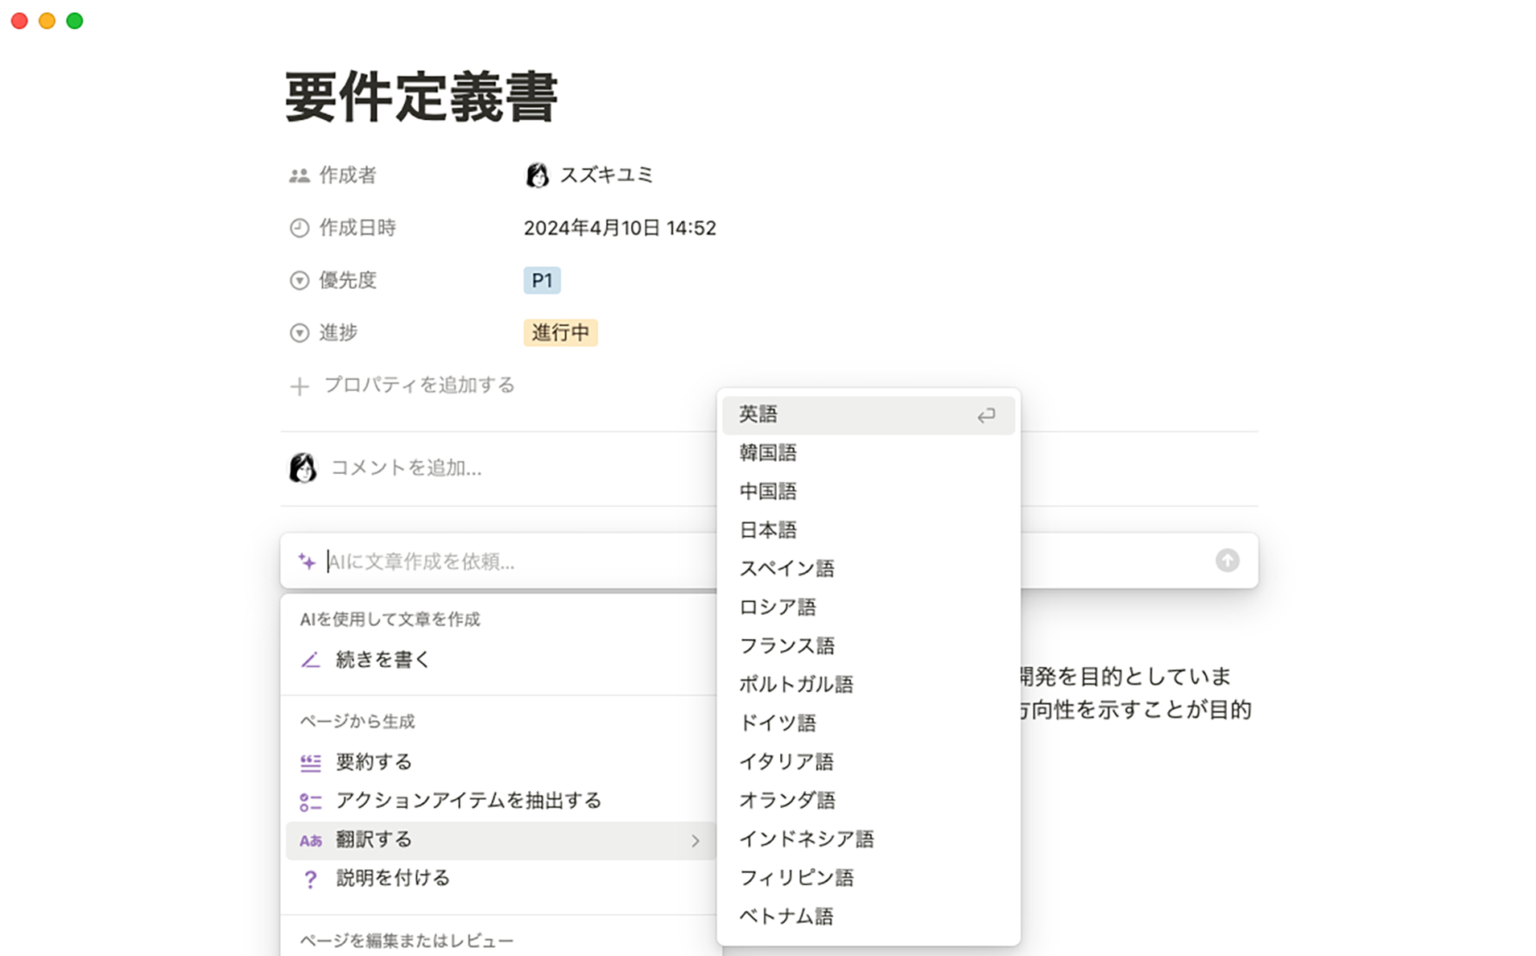Select 英語 from the language menu
1536x956 pixels.
click(x=758, y=414)
